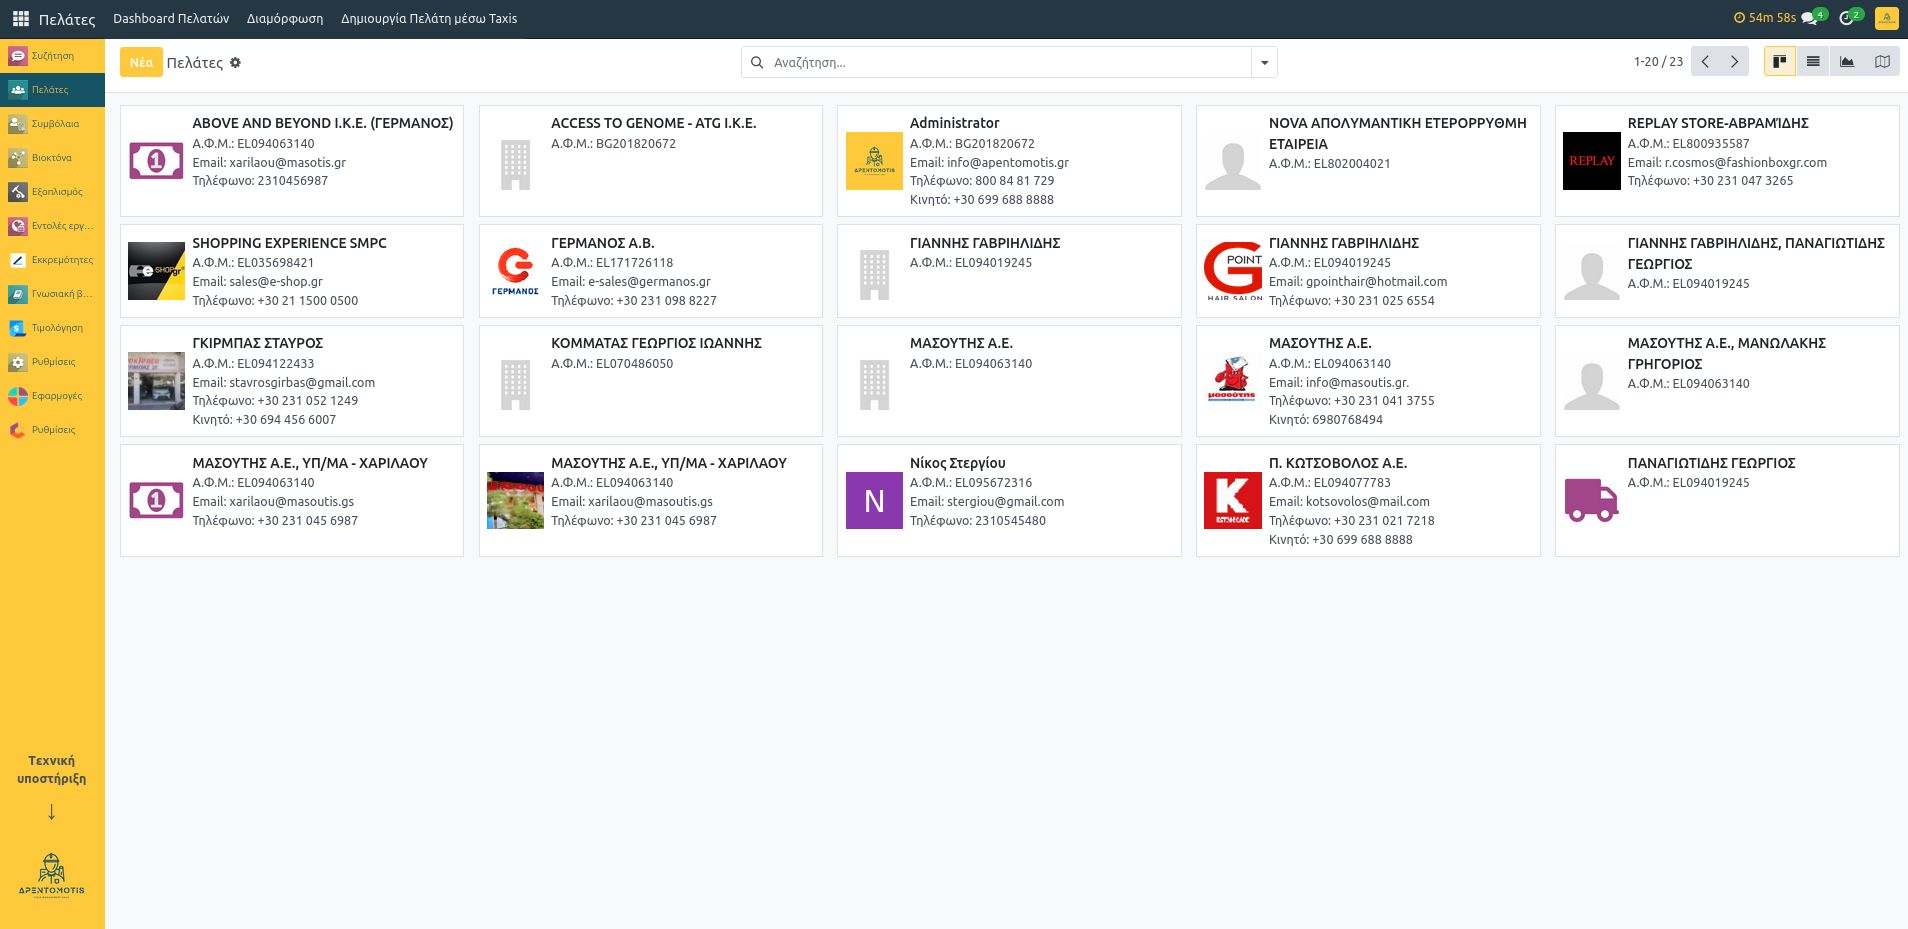Click the e-shop.gr logo thumbnail

click(x=156, y=272)
